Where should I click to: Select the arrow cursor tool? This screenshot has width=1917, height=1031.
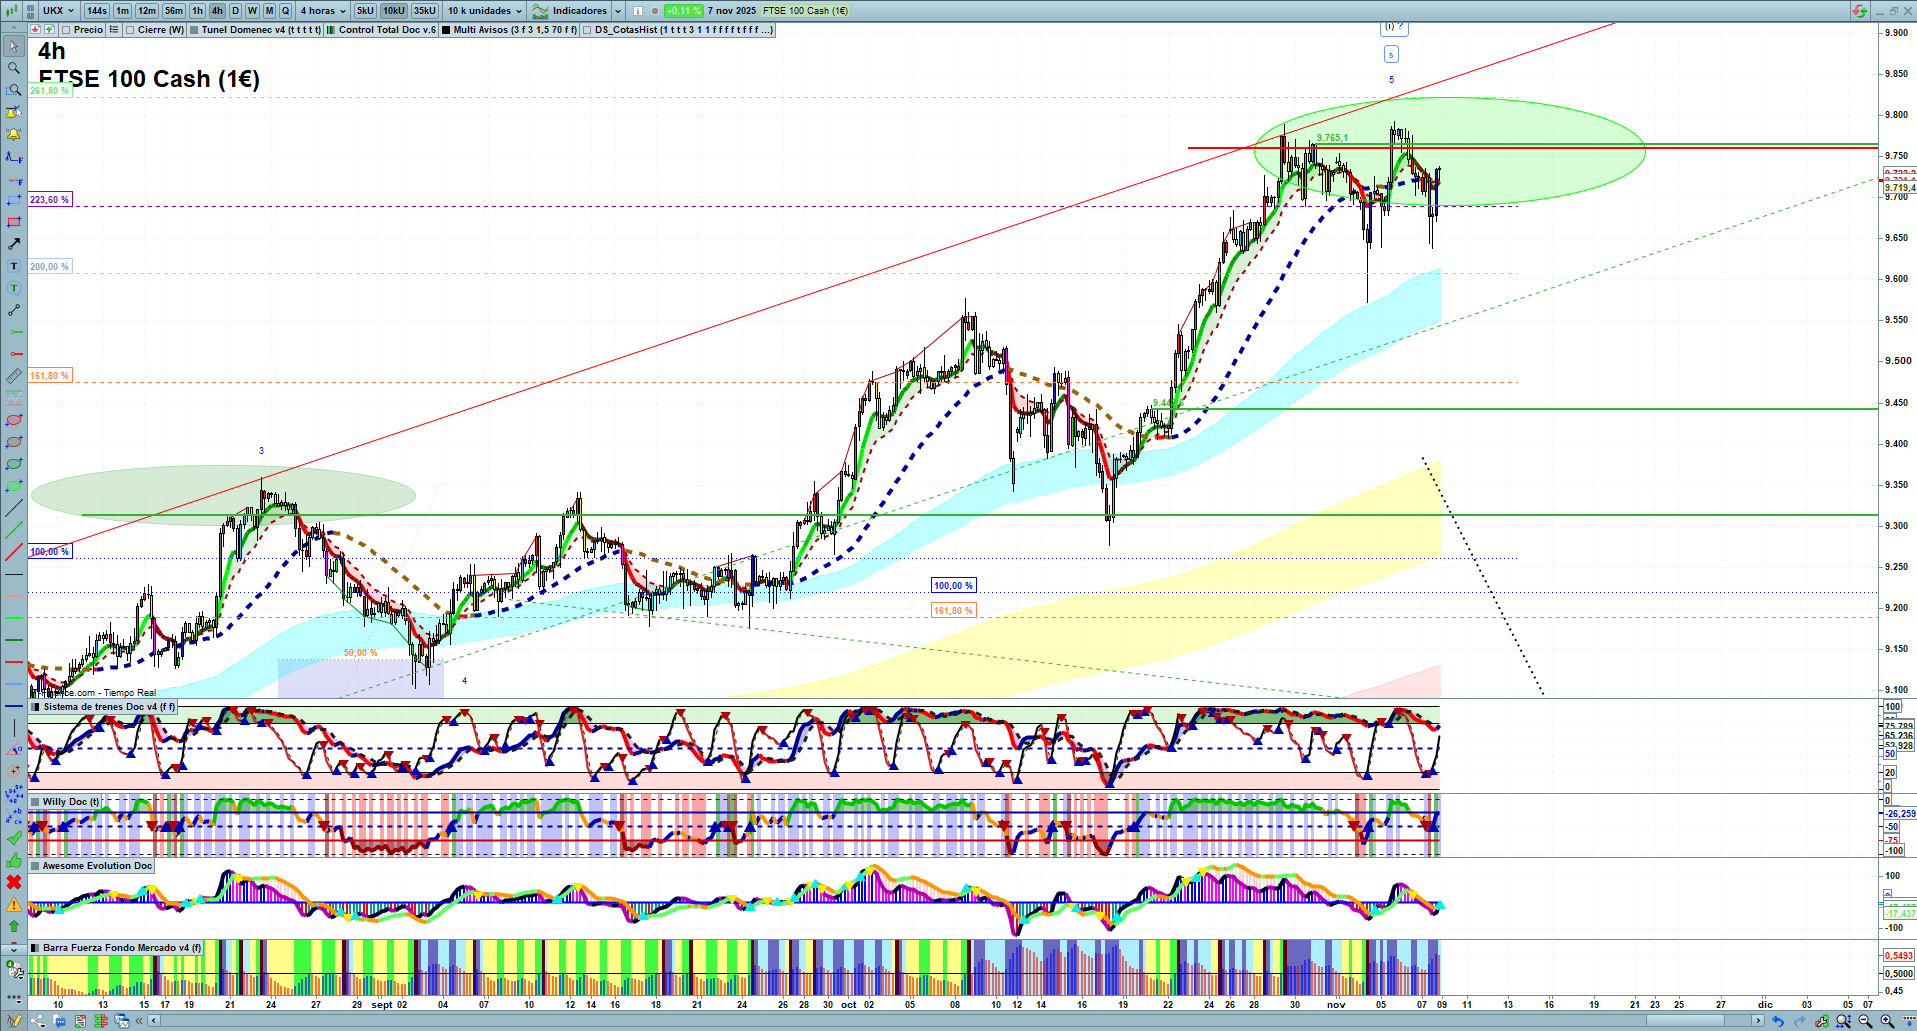click(14, 46)
